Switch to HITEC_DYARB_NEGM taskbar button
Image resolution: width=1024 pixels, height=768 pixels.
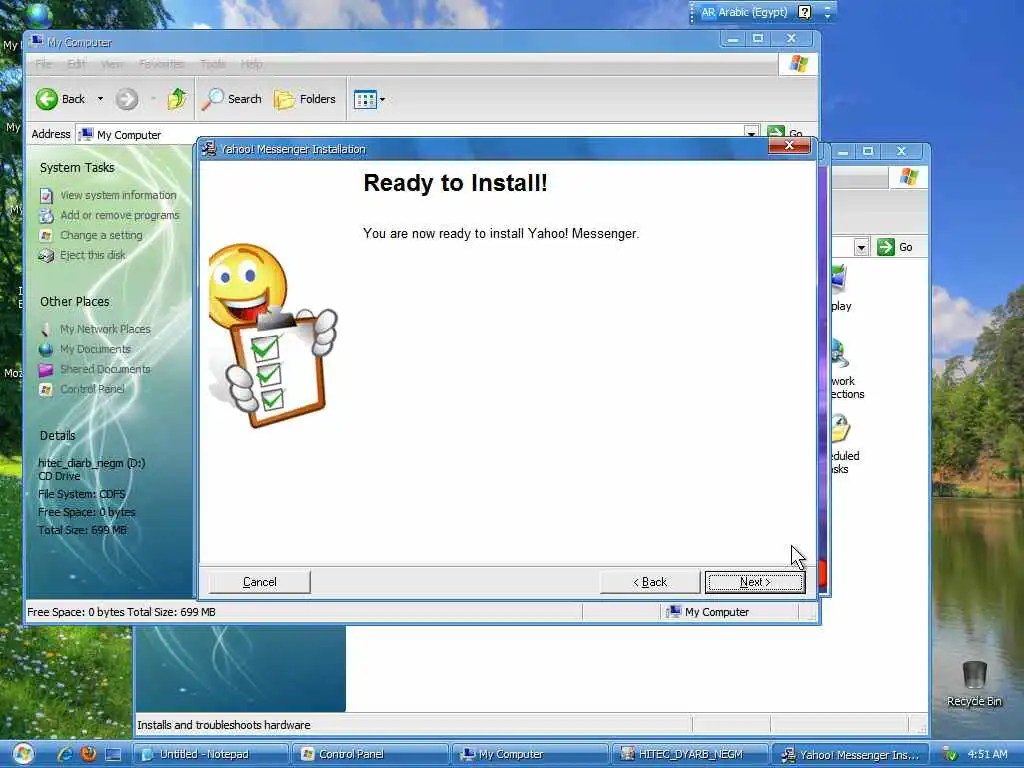coord(690,754)
